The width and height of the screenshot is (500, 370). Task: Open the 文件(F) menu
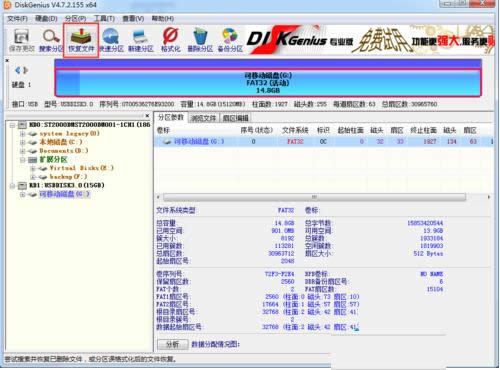point(17,19)
